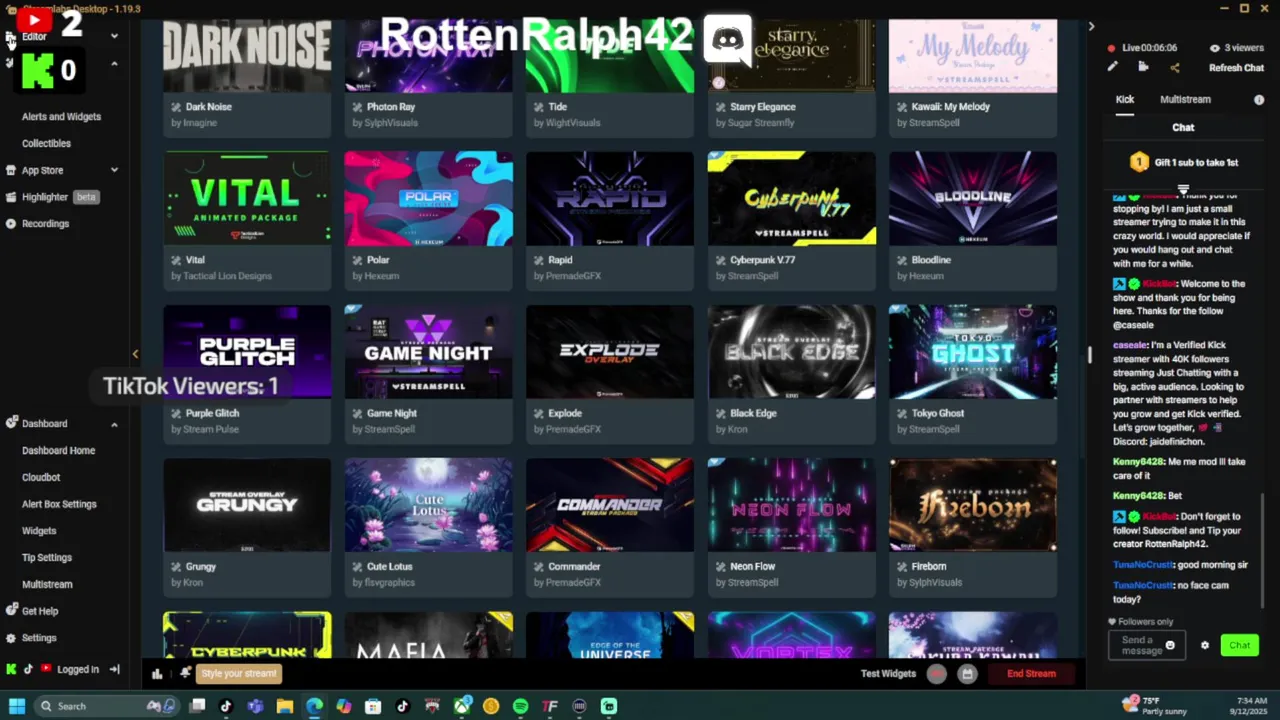Switch to the Multistream chat tab
1280x720 pixels.
[x=1185, y=99]
